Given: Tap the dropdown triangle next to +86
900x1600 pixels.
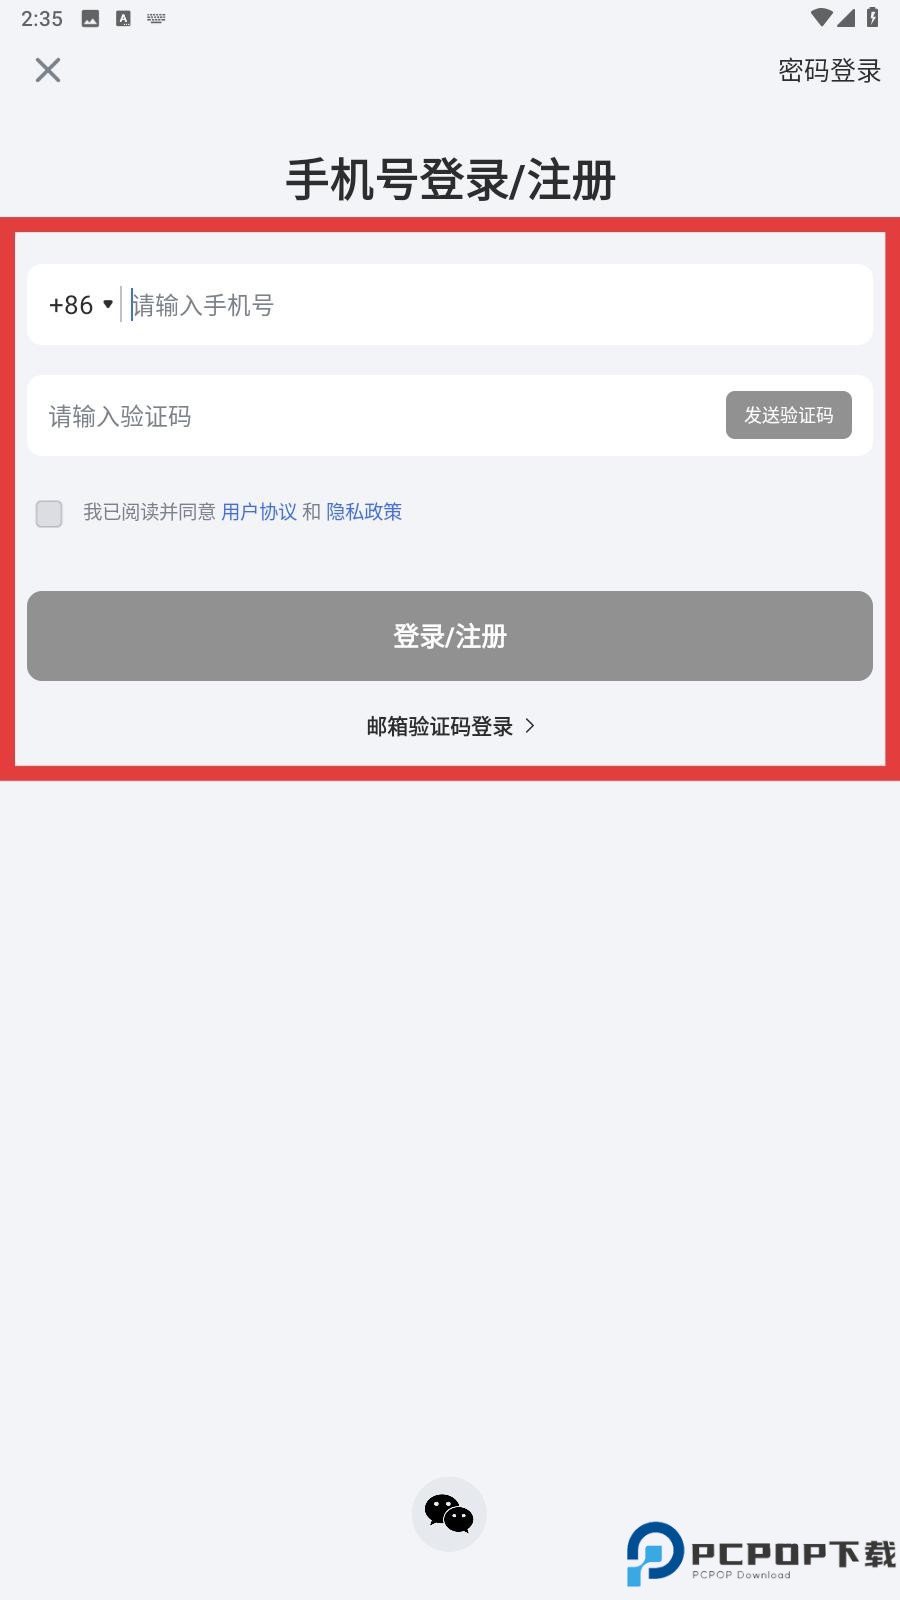Looking at the screenshot, I should 108,304.
